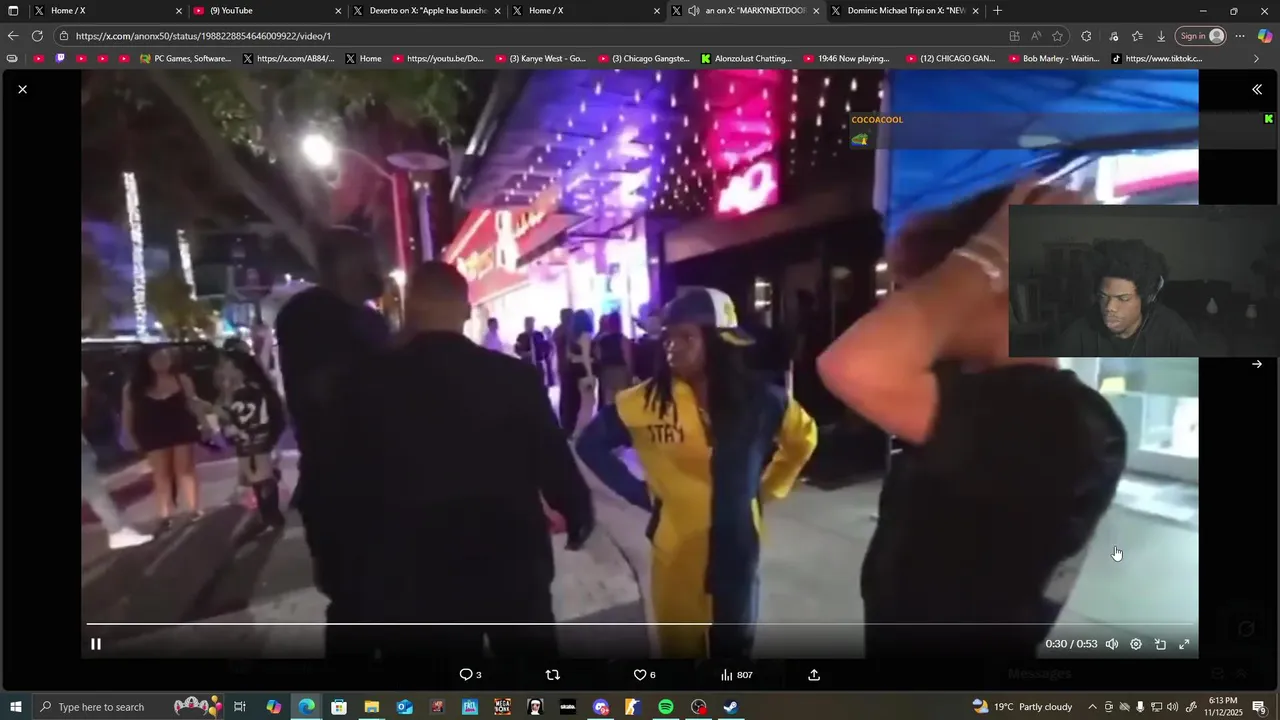The height and width of the screenshot is (720, 1280).
Task: Open Task View on the taskbar
Action: point(240,707)
